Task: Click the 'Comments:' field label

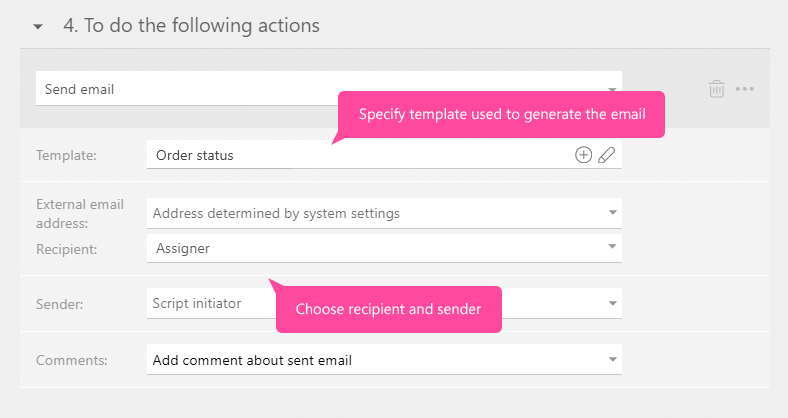Action: [x=71, y=360]
